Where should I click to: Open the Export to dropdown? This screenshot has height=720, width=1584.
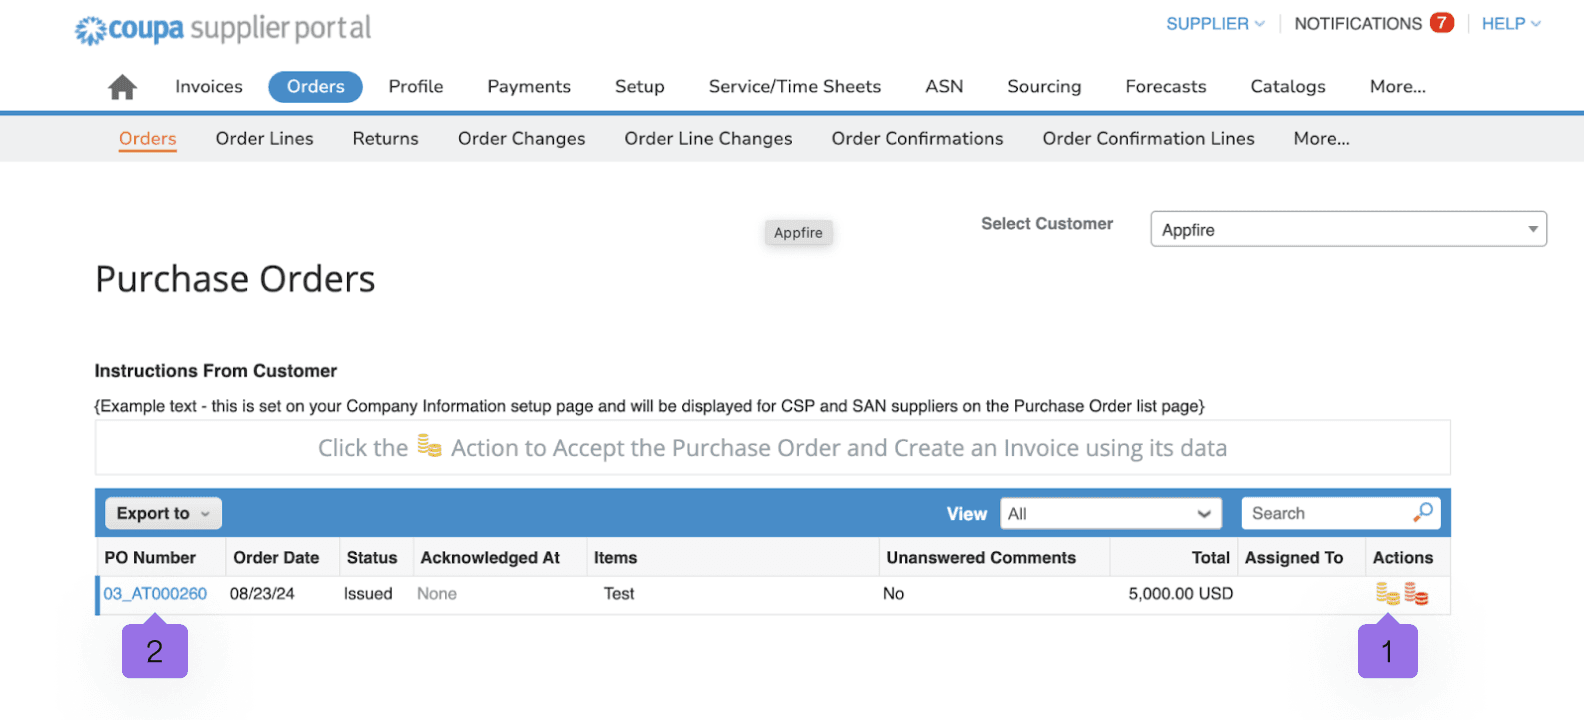[x=163, y=513]
